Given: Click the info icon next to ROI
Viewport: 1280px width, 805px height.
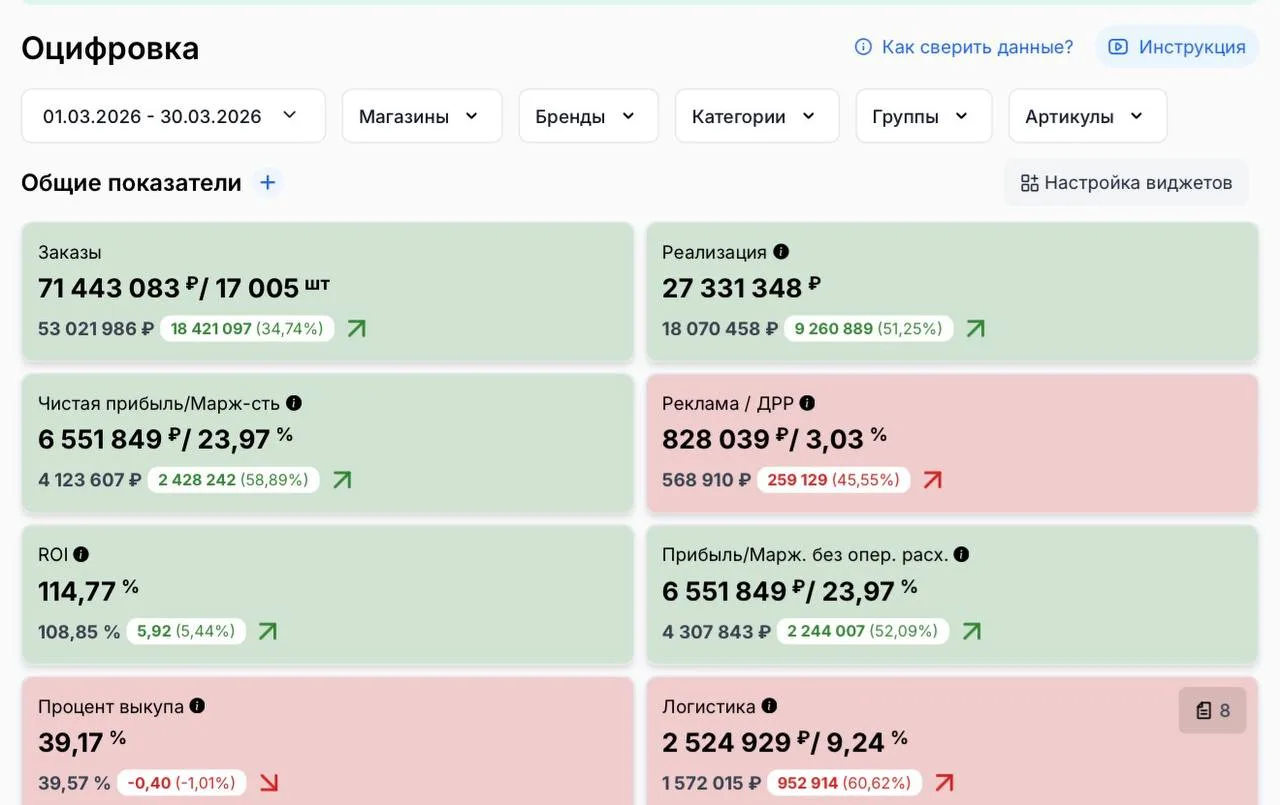Looking at the screenshot, I should (x=81, y=554).
